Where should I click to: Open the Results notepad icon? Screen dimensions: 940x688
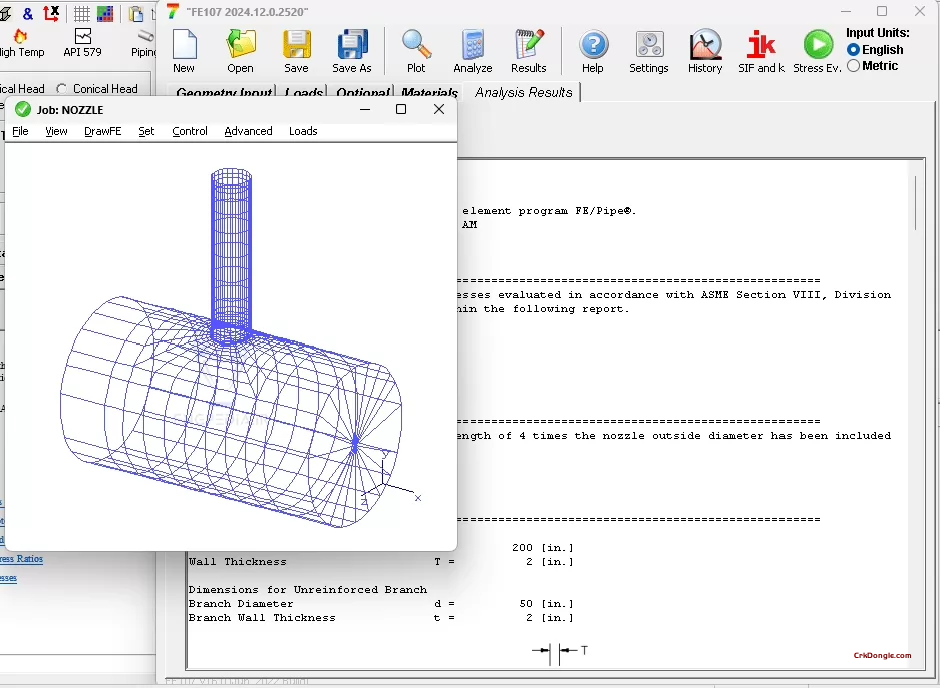pos(529,45)
